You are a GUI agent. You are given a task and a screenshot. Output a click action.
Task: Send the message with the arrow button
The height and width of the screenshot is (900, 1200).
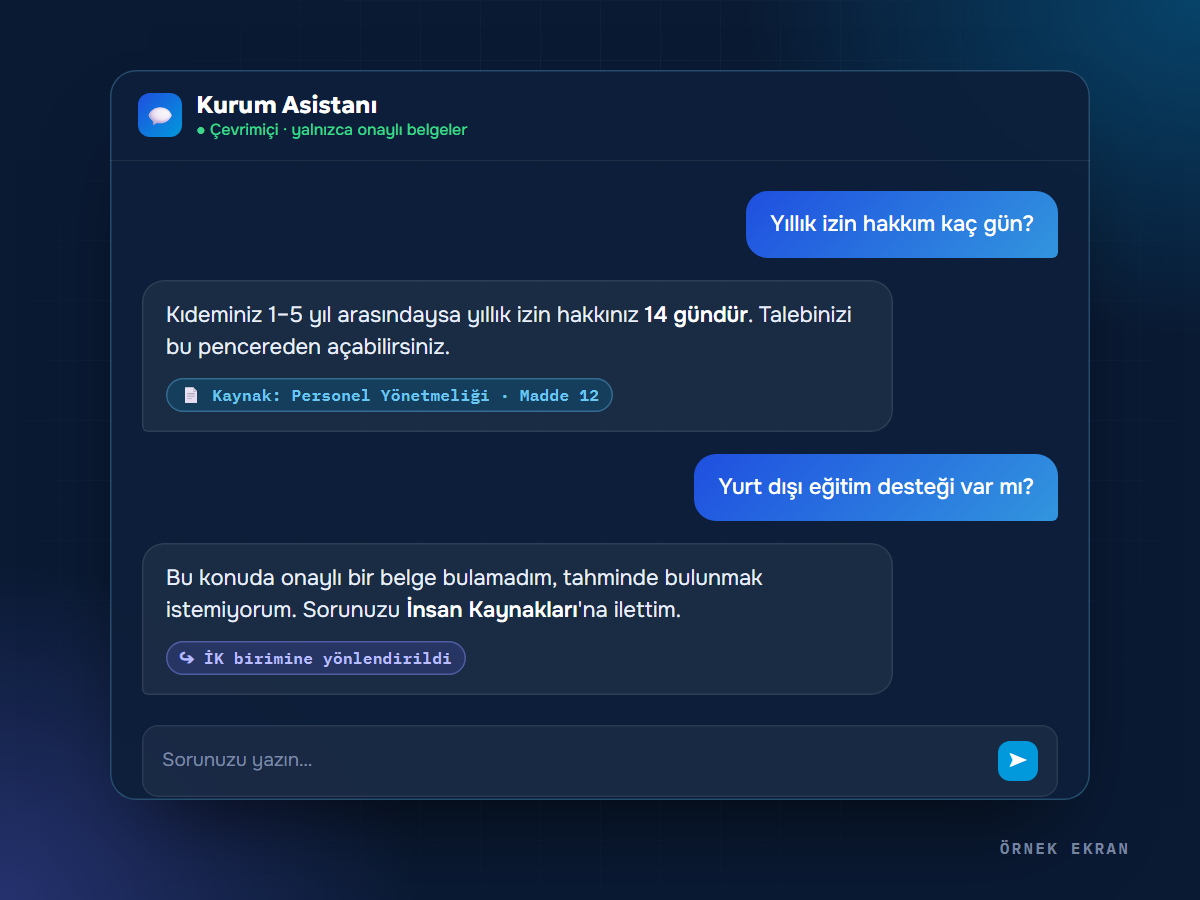pyautogui.click(x=1017, y=761)
